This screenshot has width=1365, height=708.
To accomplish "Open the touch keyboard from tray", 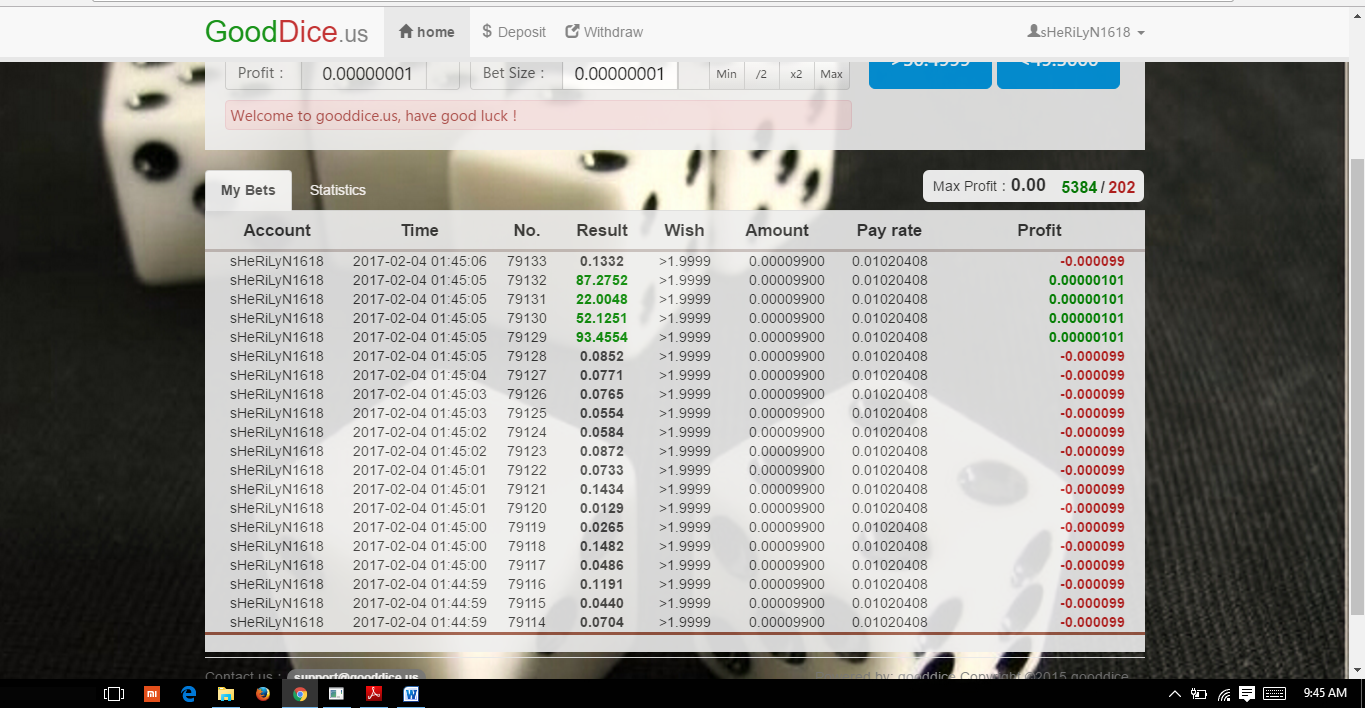I will pos(1274,693).
